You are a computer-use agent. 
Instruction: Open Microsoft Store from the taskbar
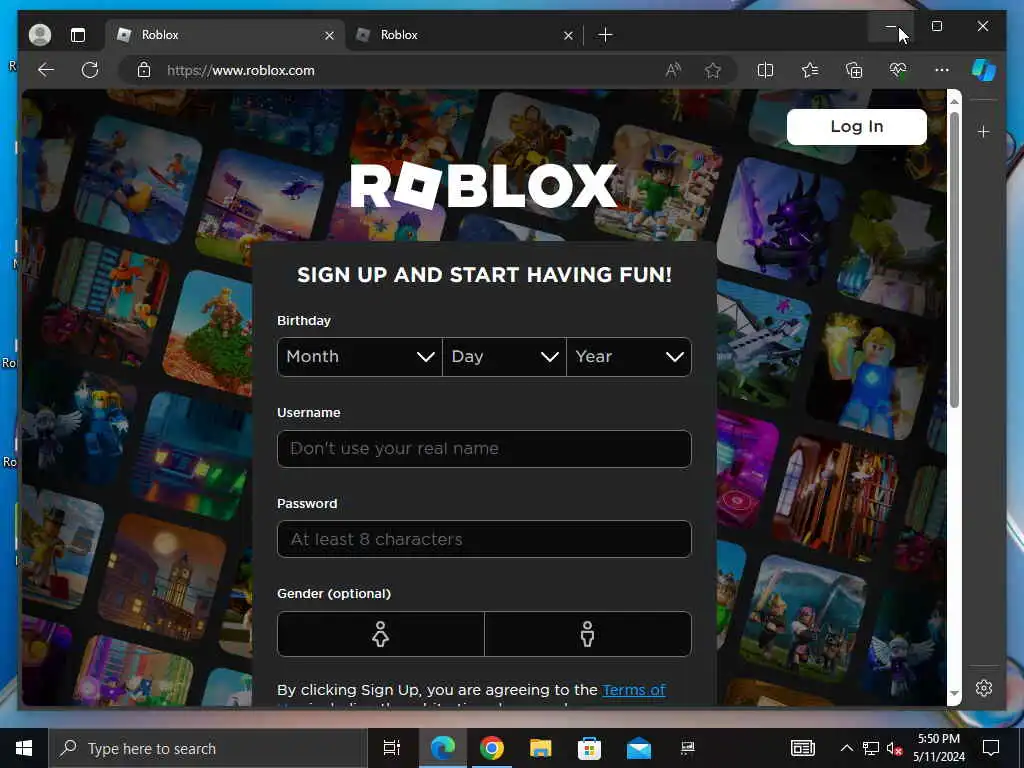tap(589, 748)
